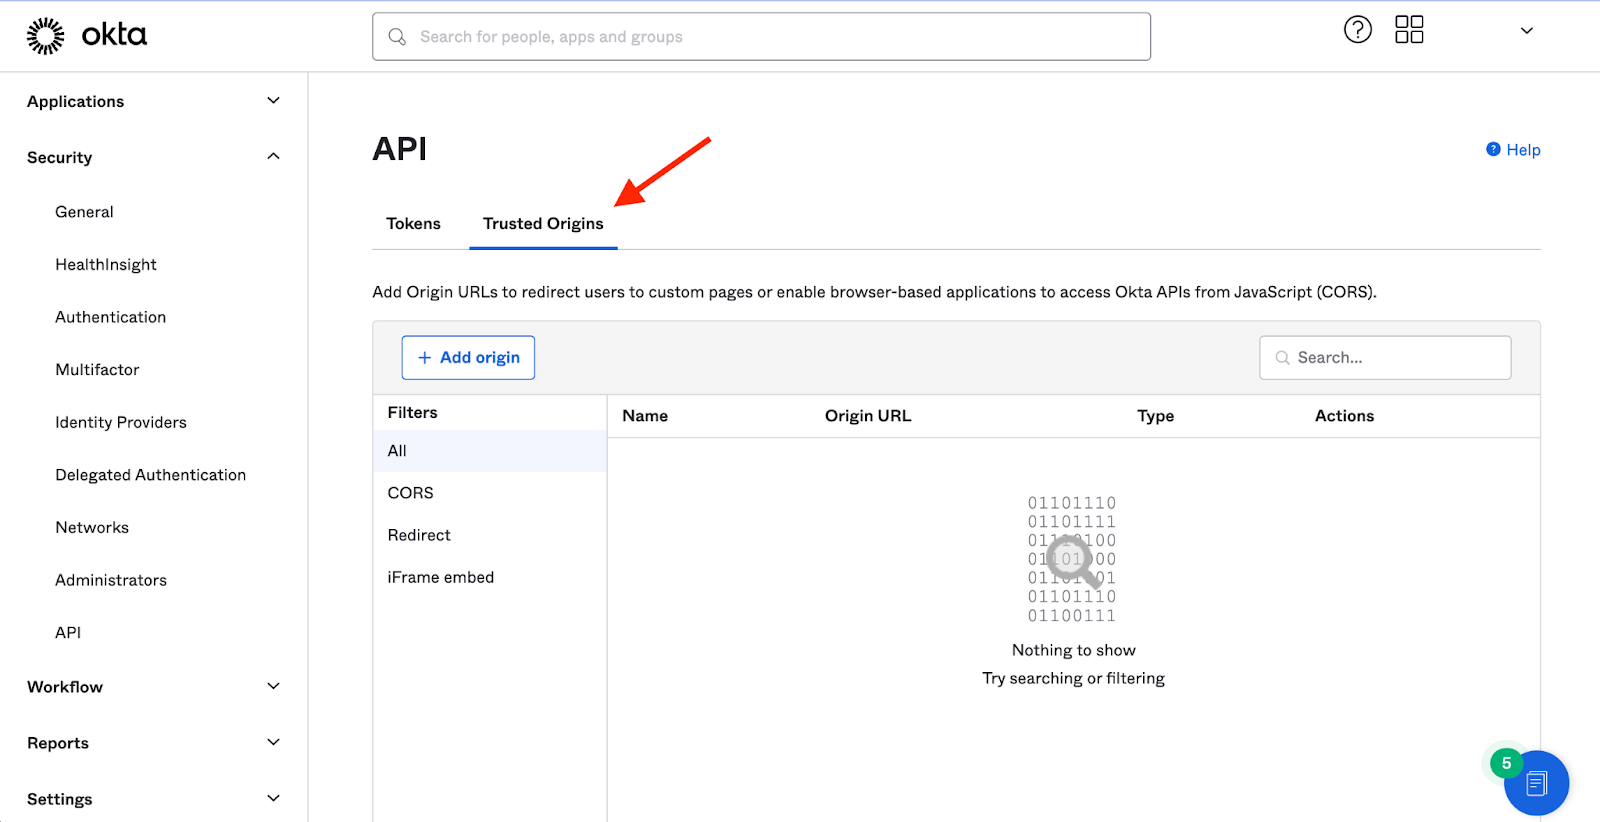Open the floating notes widget icon
The width and height of the screenshot is (1600, 822).
(x=1536, y=783)
